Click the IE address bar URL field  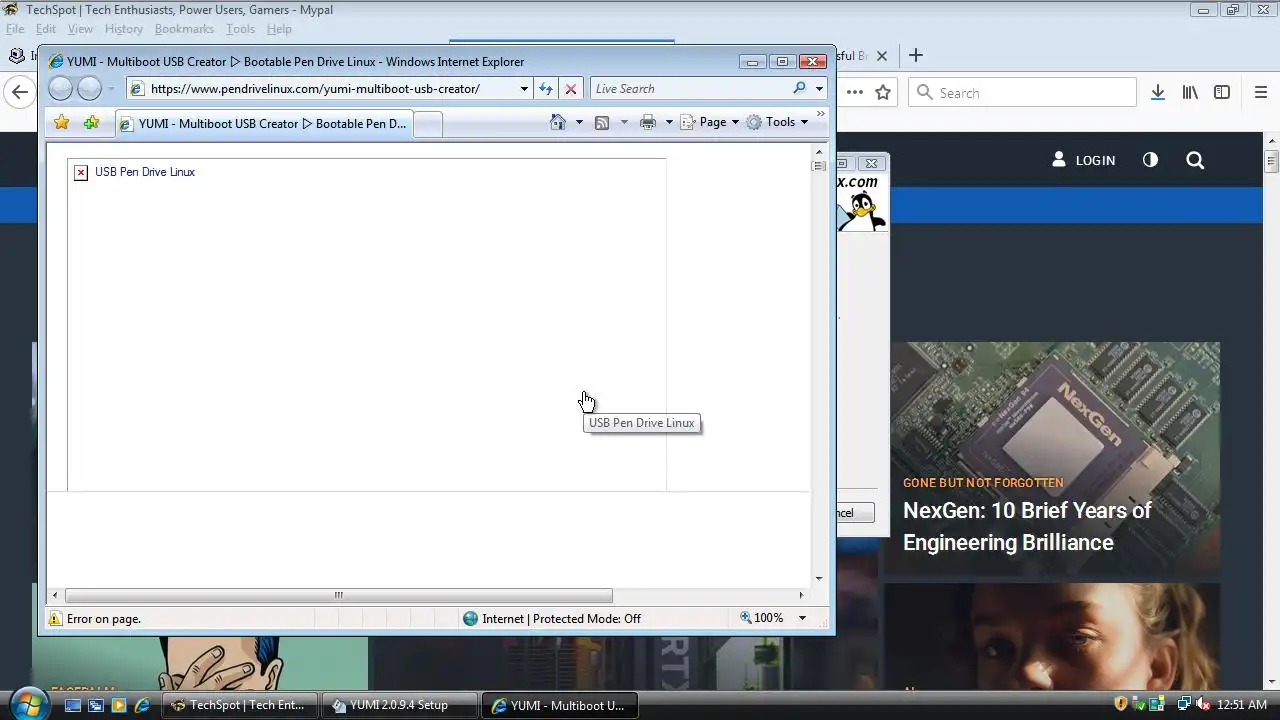pos(320,88)
